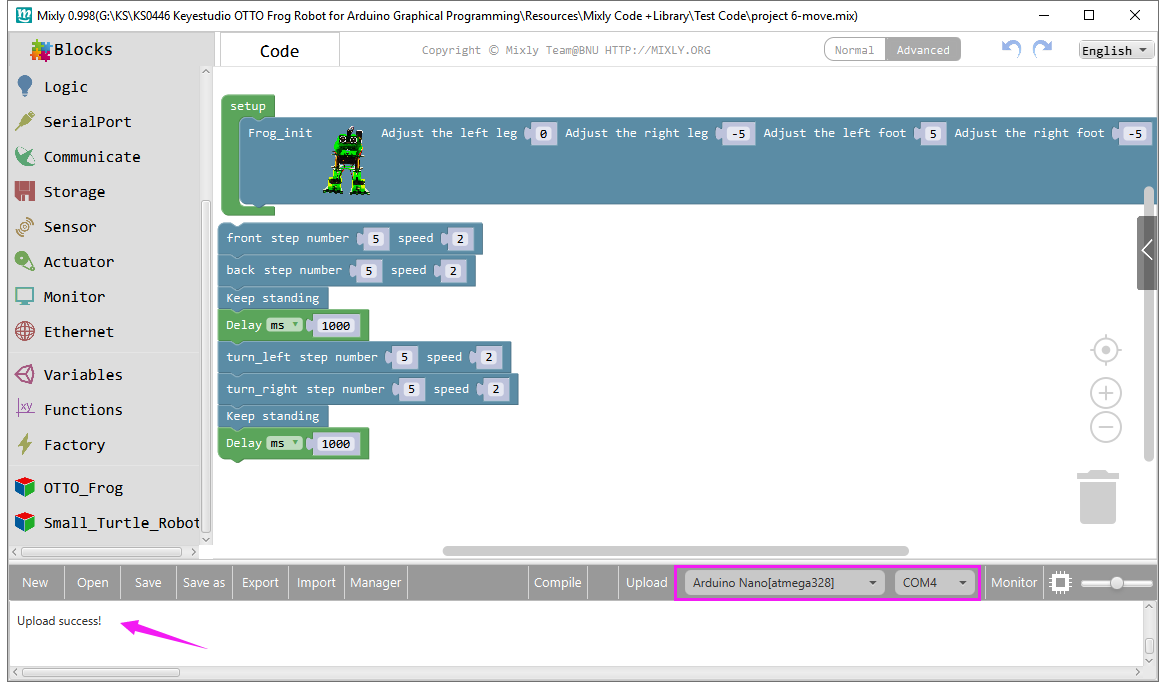Click the turn_left speed value field

point(489,358)
